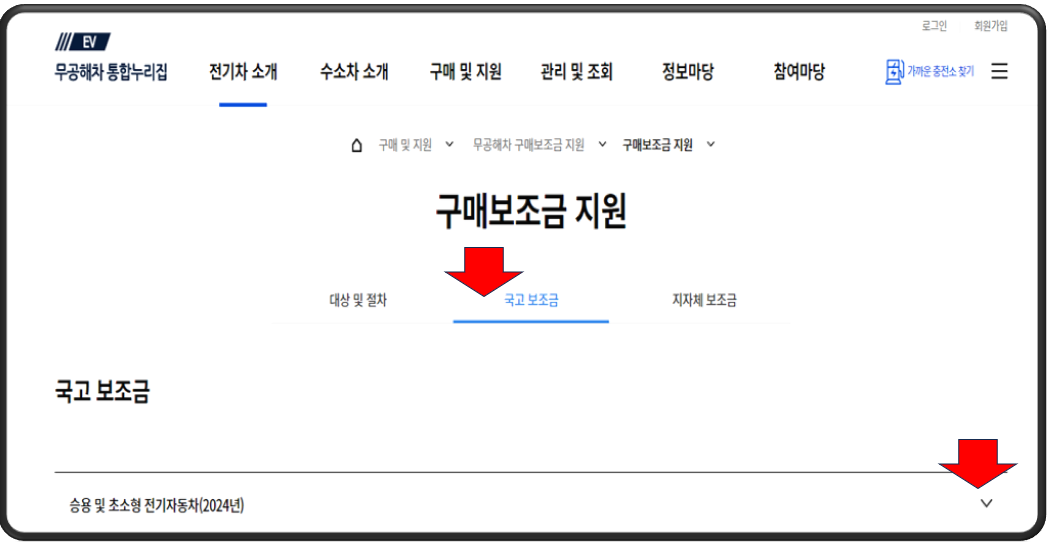Click the 국고 보조금 section heading
1054x542 pixels.
coord(102,391)
